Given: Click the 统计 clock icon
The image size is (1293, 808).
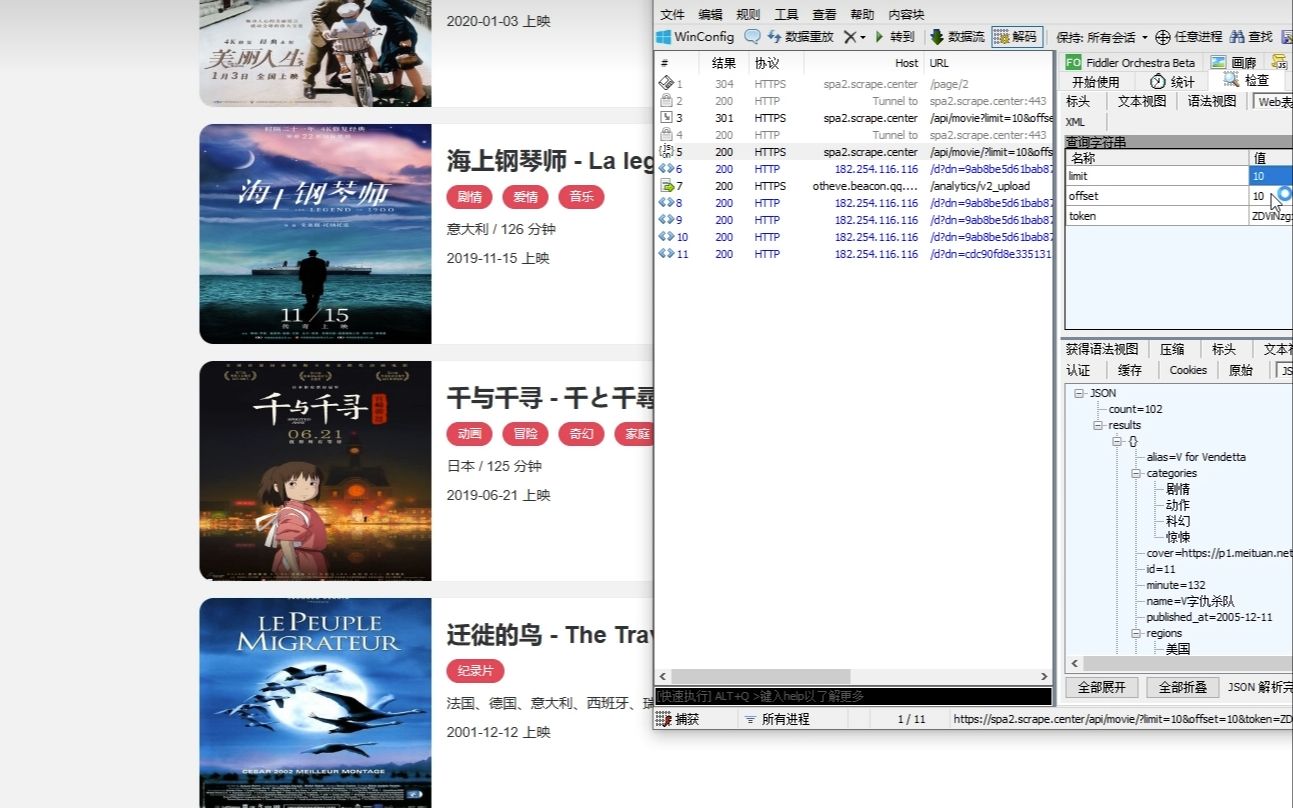Looking at the screenshot, I should point(1158,81).
